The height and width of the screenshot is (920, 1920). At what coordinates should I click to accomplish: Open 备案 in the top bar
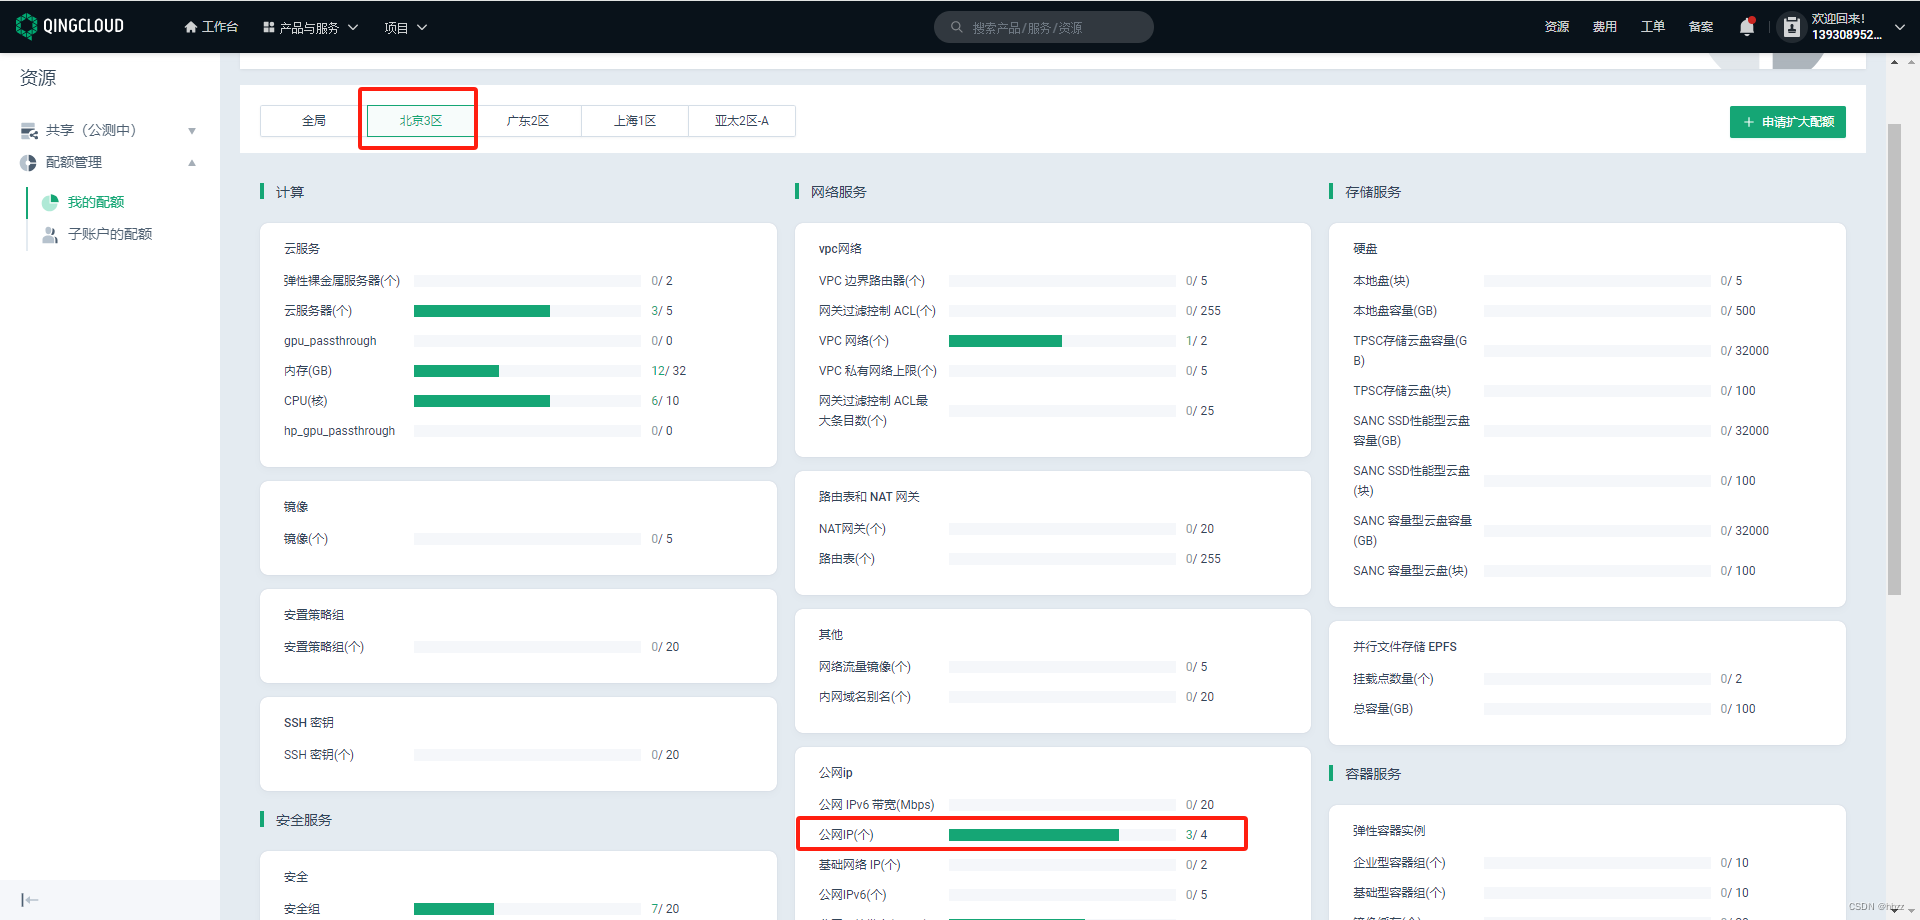point(1701,27)
